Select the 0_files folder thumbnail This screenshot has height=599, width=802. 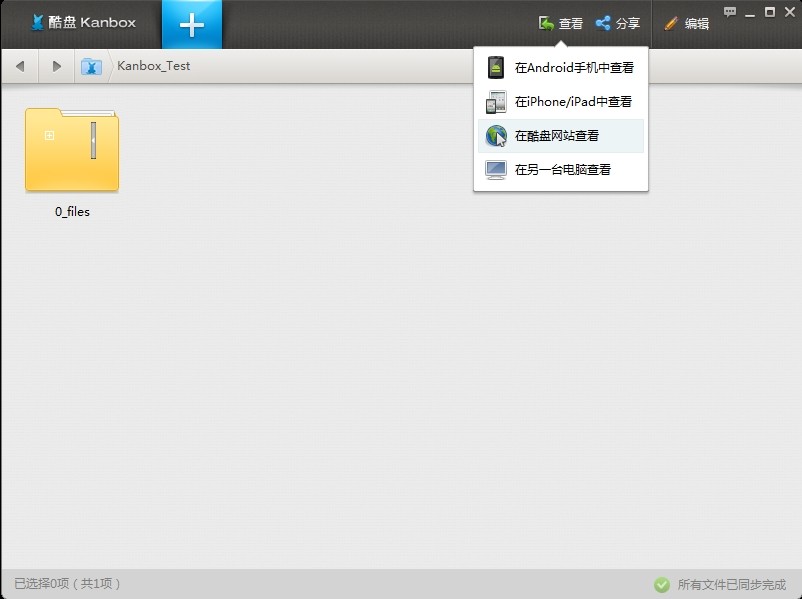coord(72,149)
